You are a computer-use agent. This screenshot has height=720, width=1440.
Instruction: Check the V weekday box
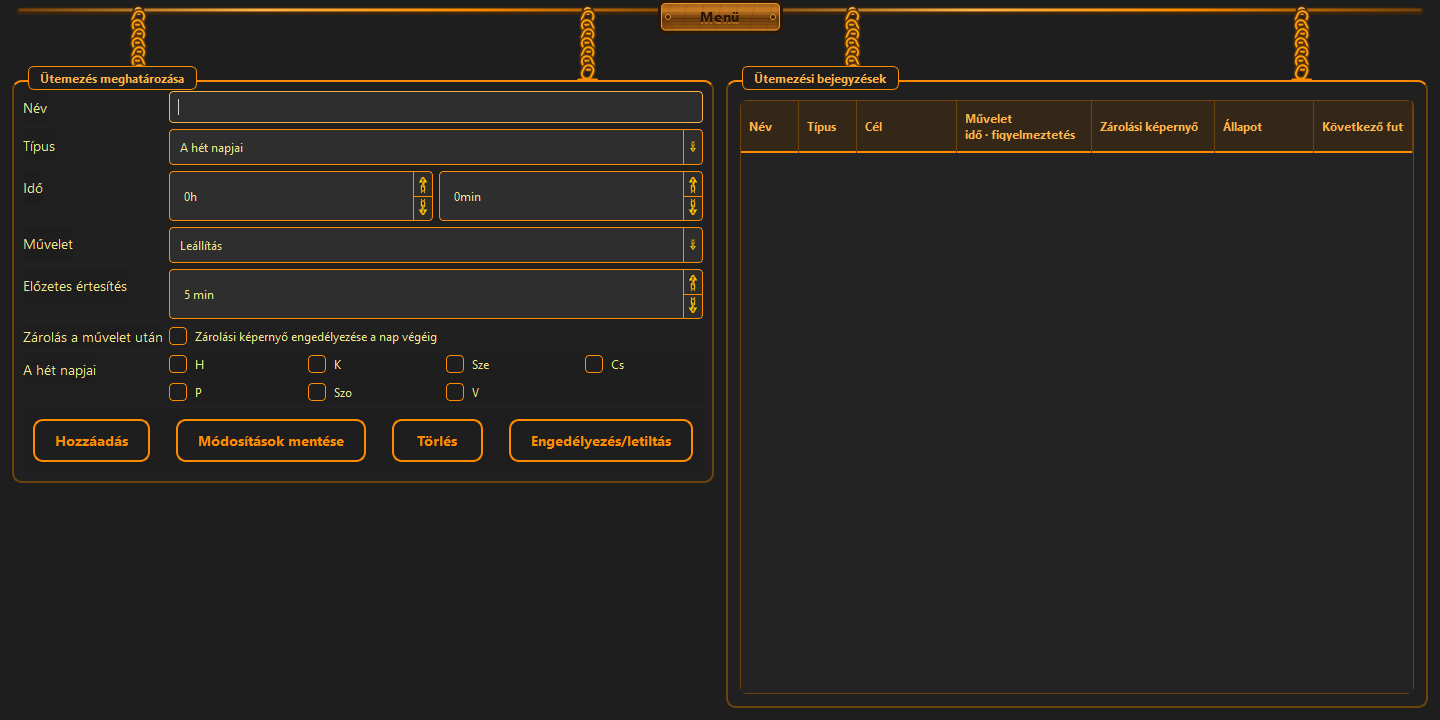pyautogui.click(x=455, y=392)
